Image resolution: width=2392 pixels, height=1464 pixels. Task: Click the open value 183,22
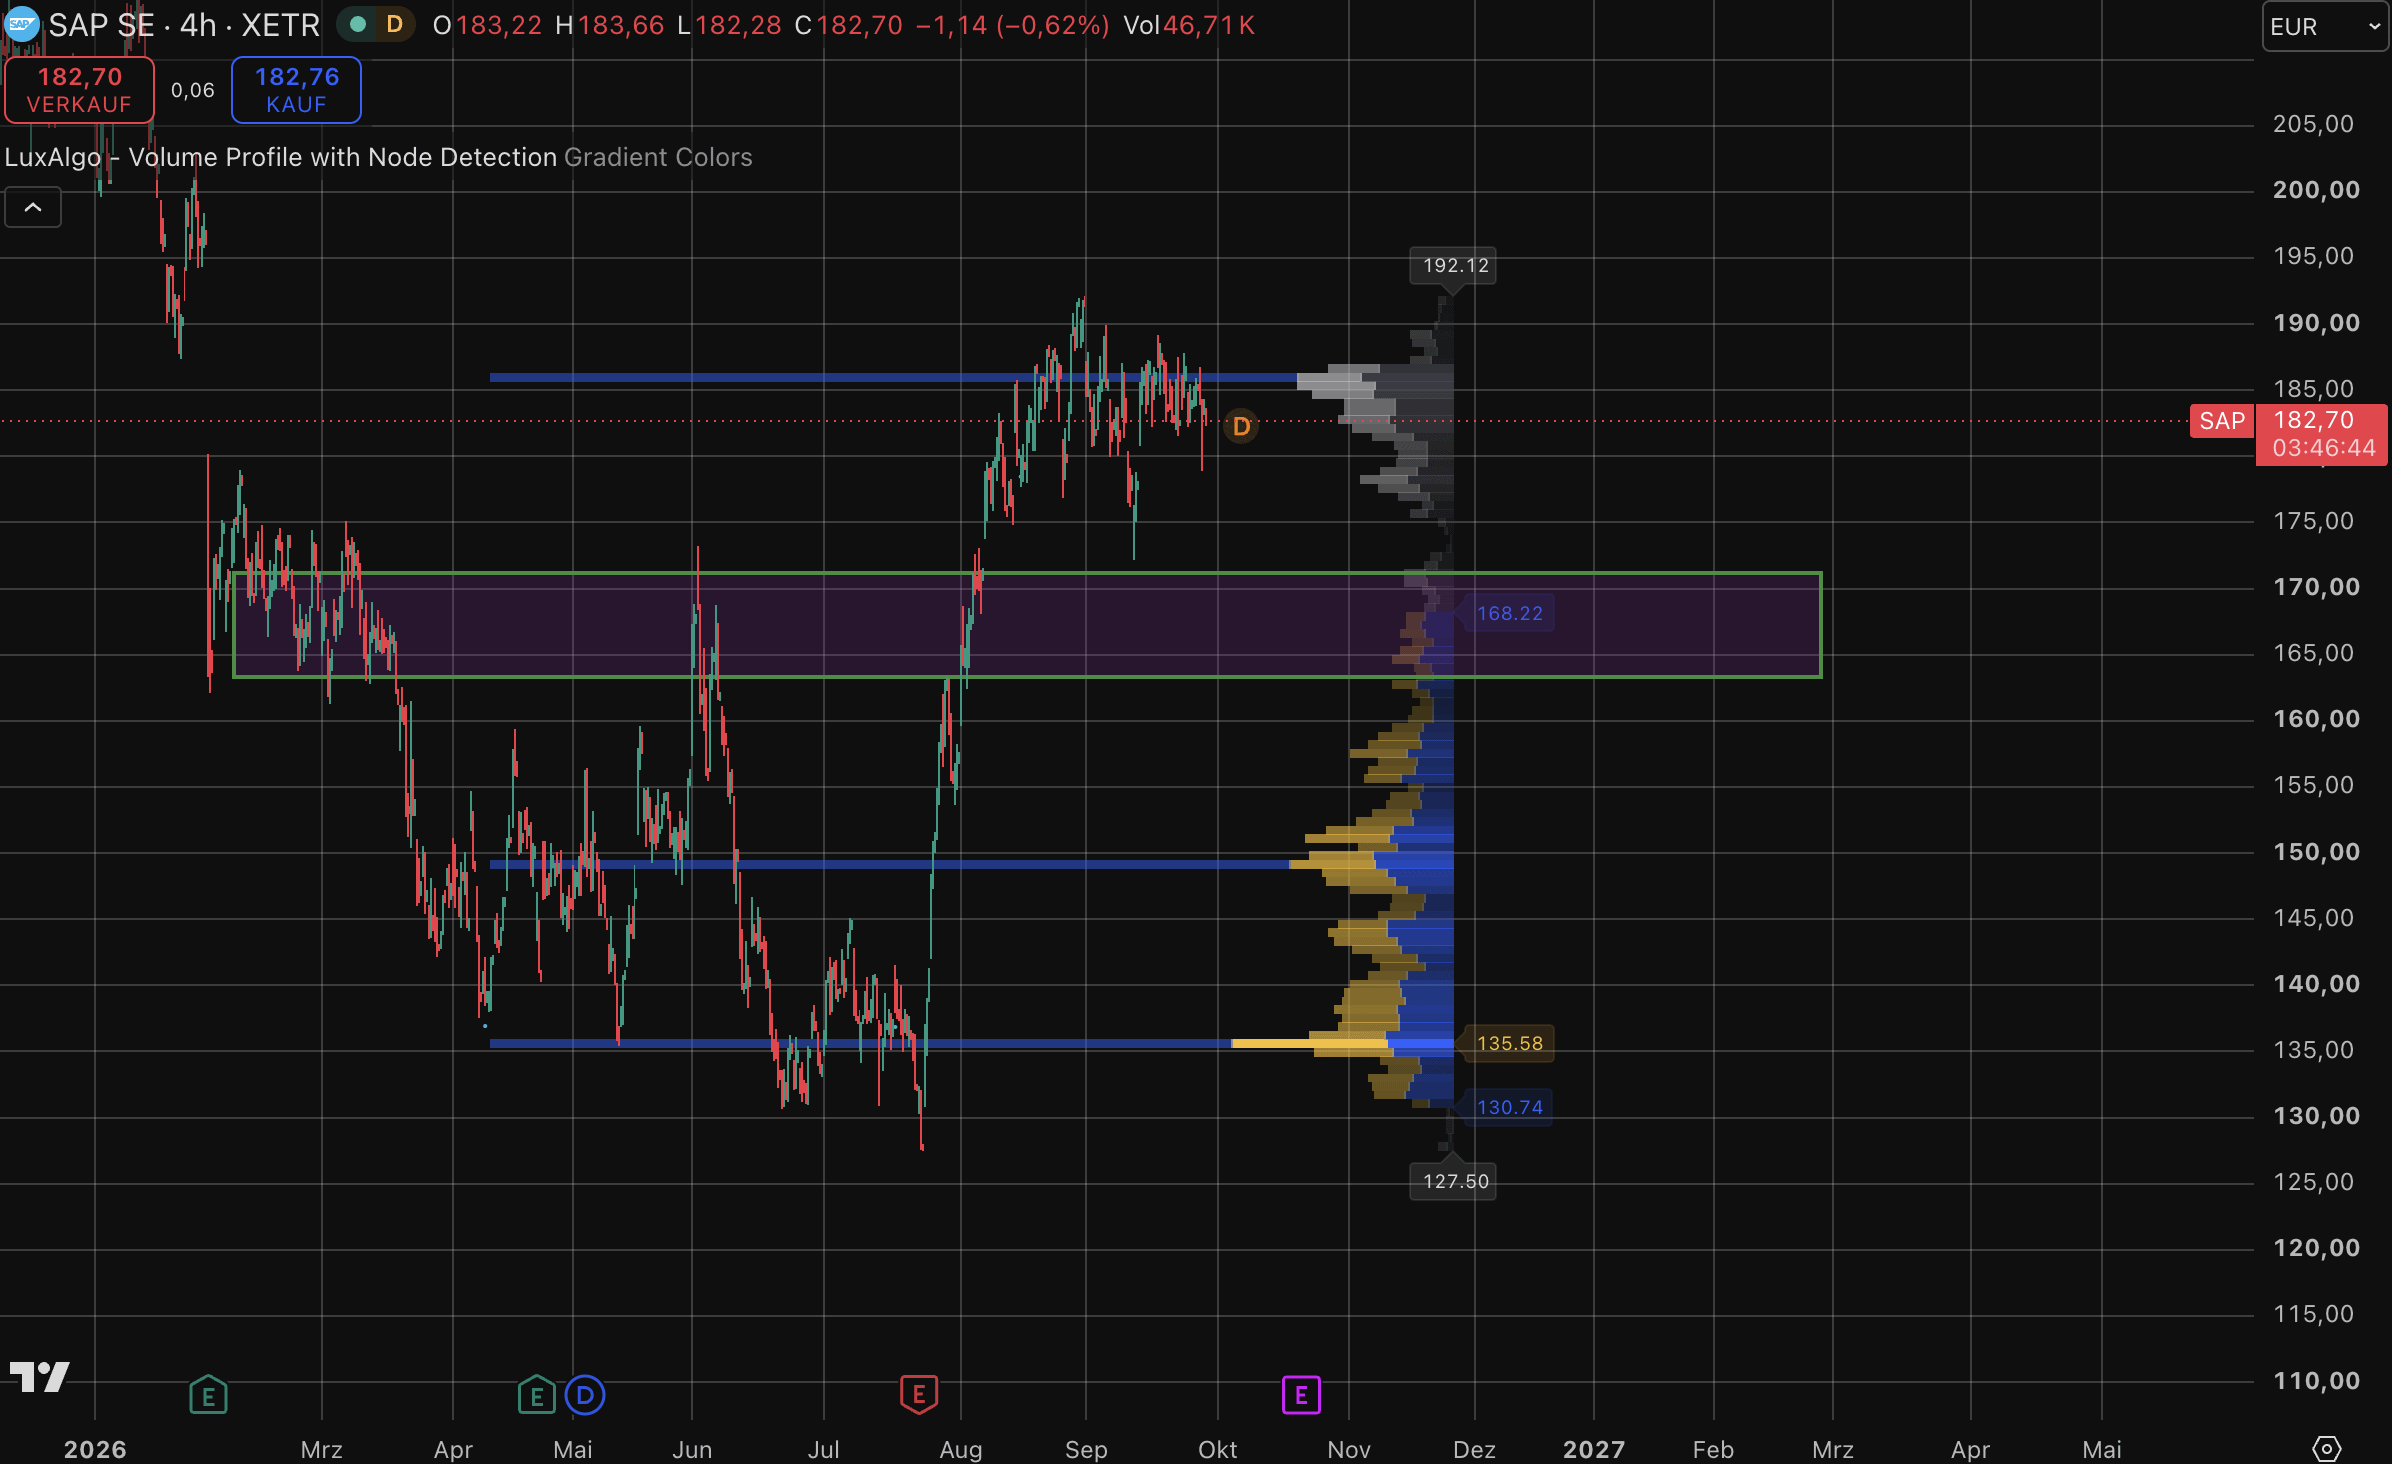[x=499, y=25]
